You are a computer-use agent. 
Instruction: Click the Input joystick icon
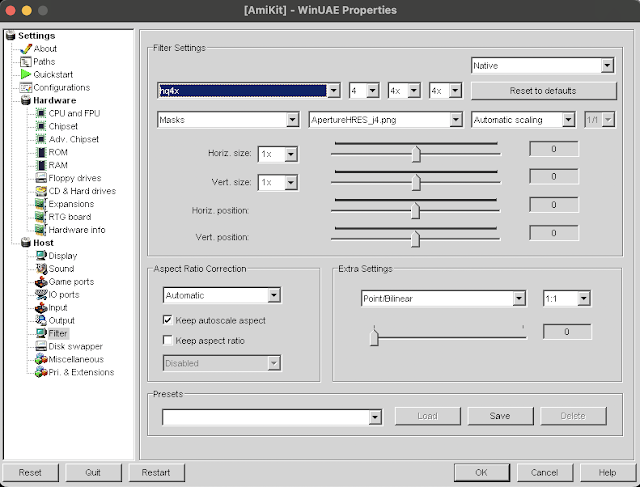(x=41, y=307)
